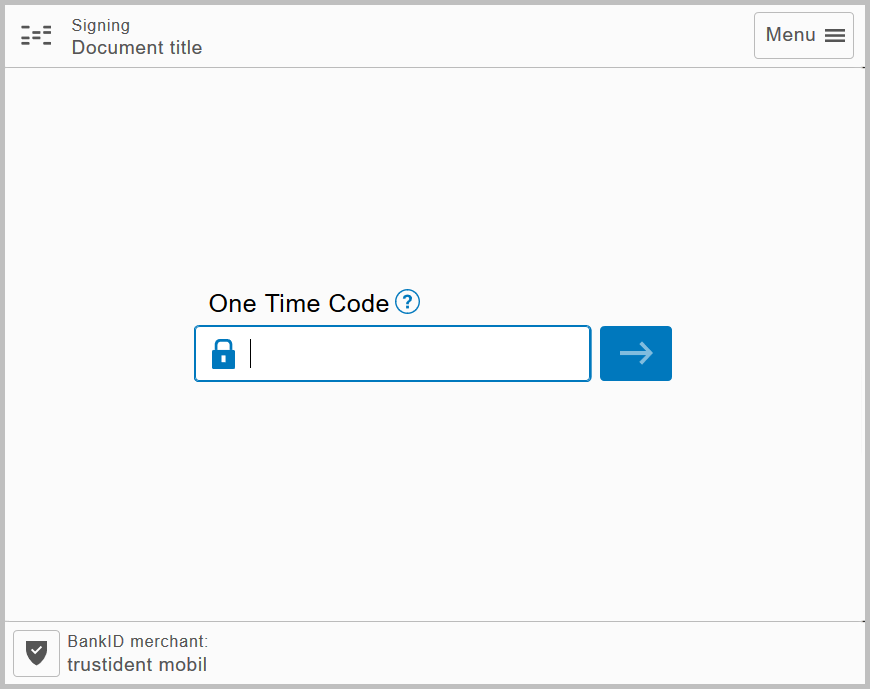Click the word Code in the field label
The image size is (870, 689).
[358, 303]
